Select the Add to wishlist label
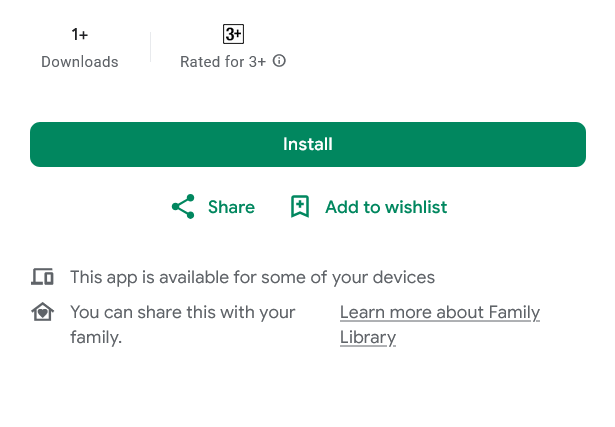This screenshot has height=427, width=615. pyautogui.click(x=386, y=207)
